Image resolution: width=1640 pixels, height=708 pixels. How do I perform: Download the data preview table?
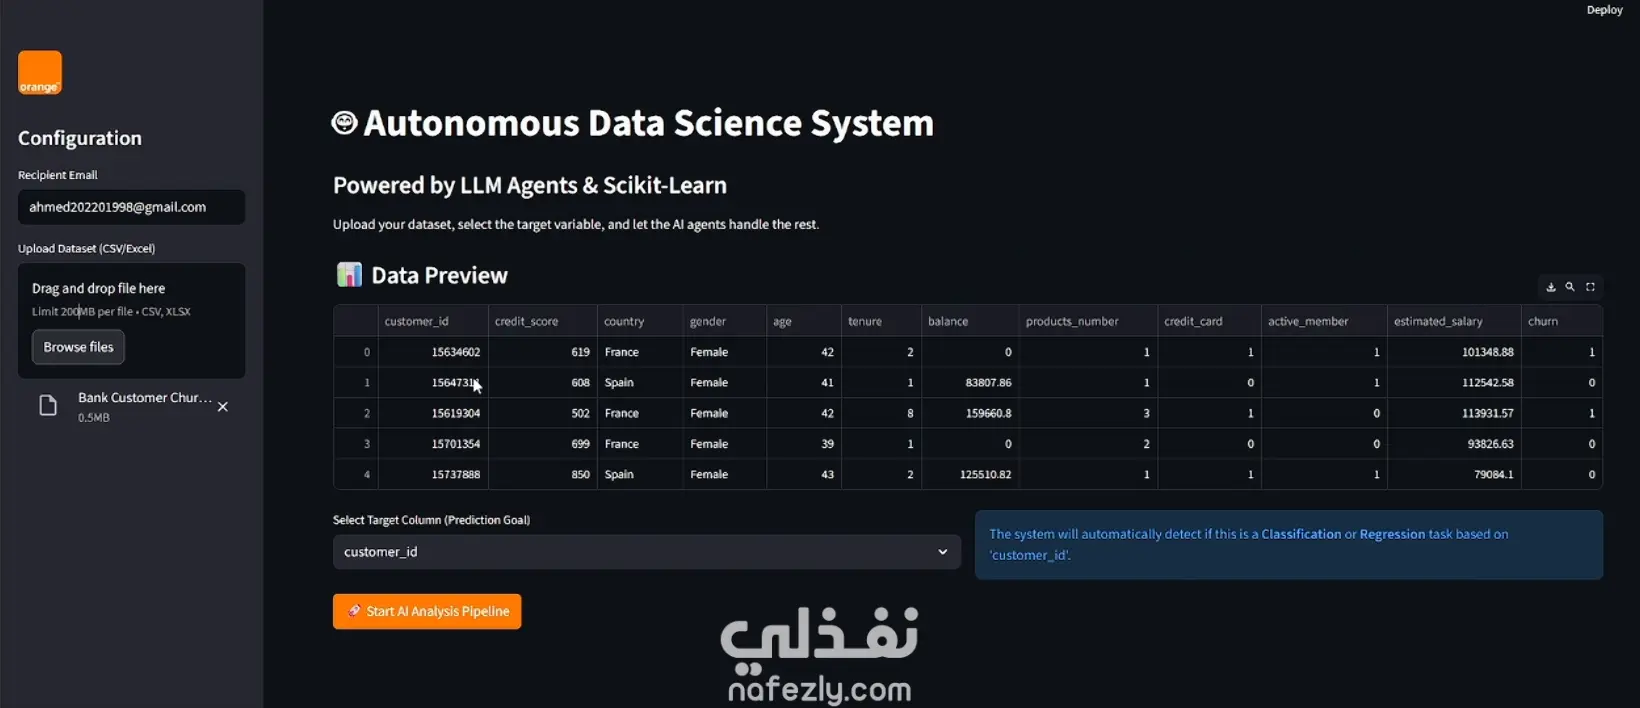[x=1551, y=287]
